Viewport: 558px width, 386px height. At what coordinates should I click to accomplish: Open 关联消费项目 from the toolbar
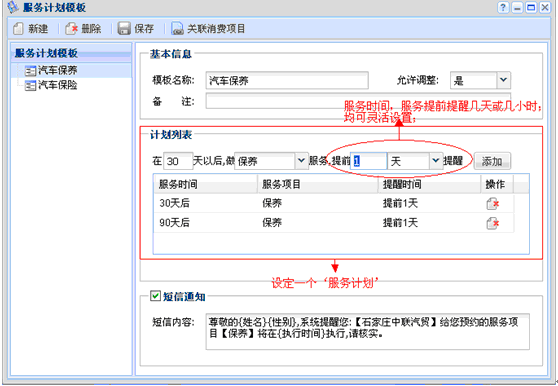tap(208, 29)
